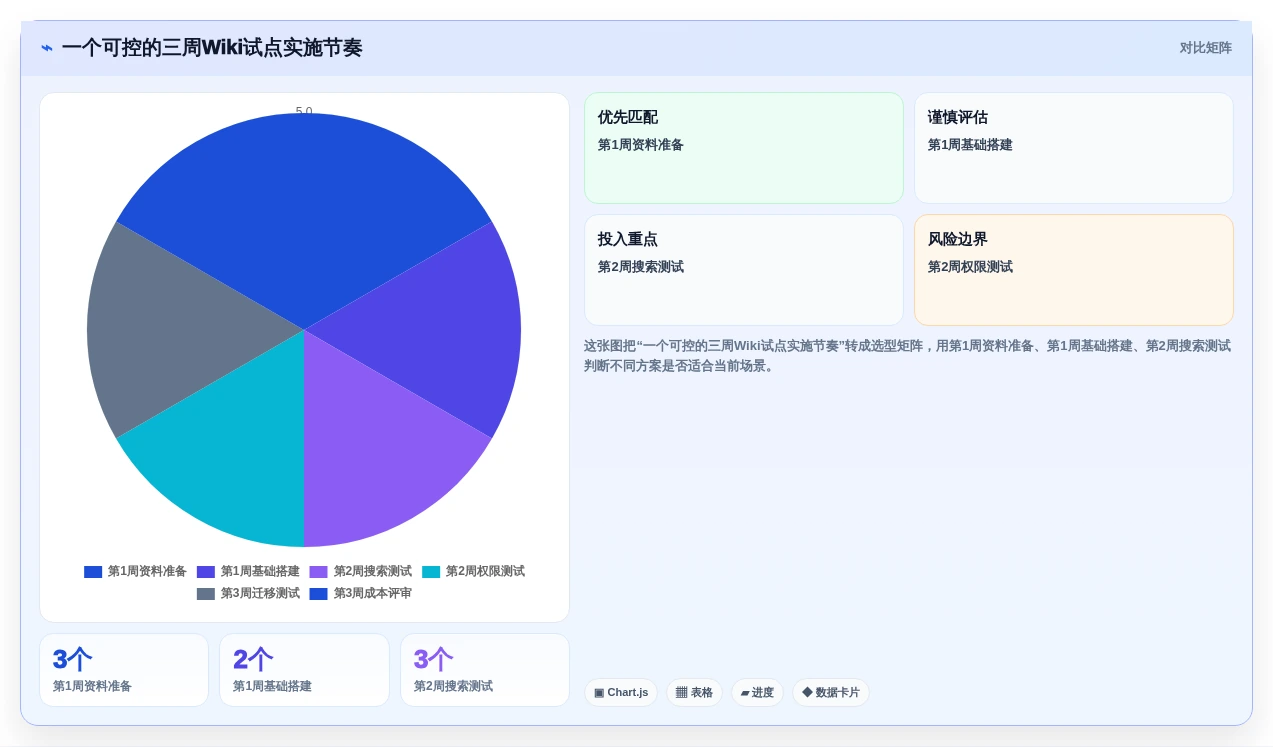Toggle legend swatch for 第2周权限测试
Screen dimensions: 1273x747
click(431, 572)
